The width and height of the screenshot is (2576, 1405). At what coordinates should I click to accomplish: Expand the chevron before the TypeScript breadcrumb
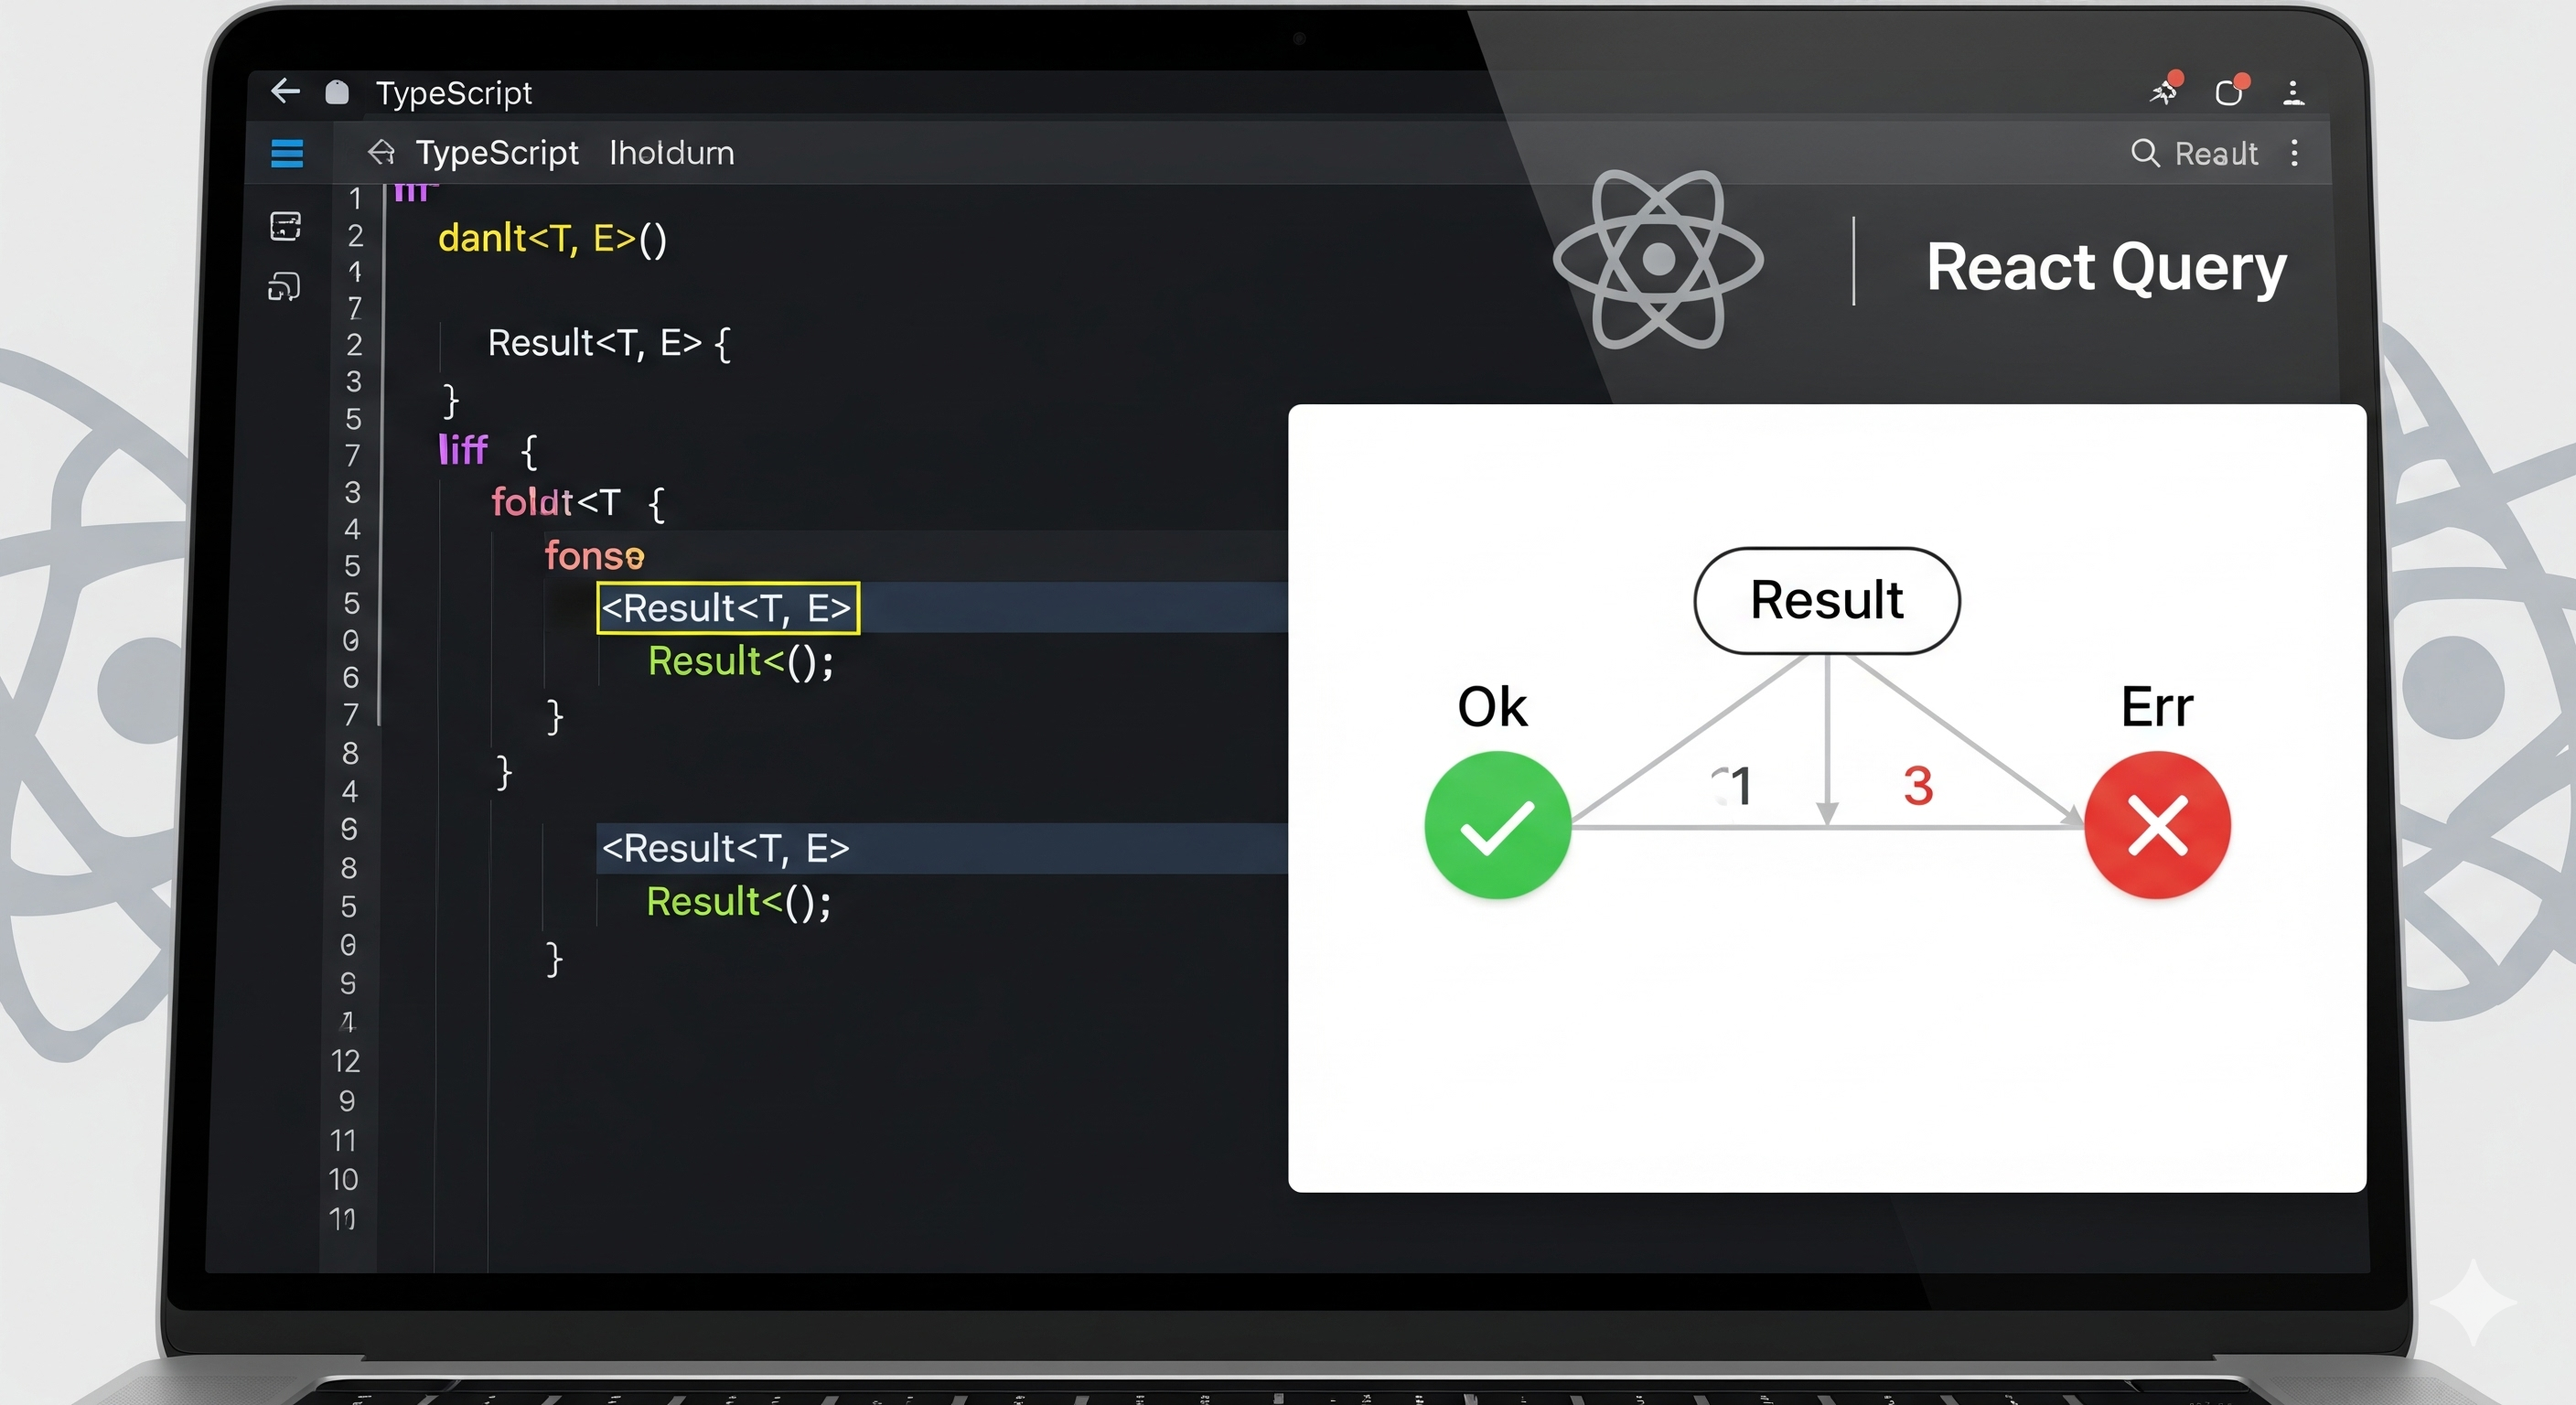(381, 153)
